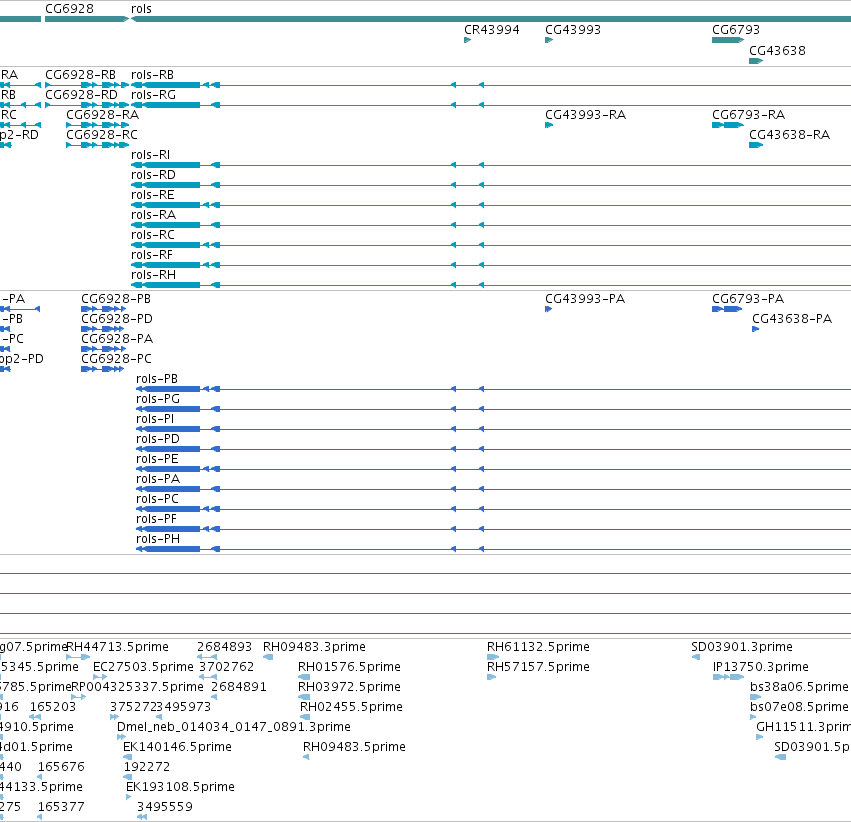The height and width of the screenshot is (822, 851).
Task: Select the 3495559 feature label
Action: [x=165, y=808]
